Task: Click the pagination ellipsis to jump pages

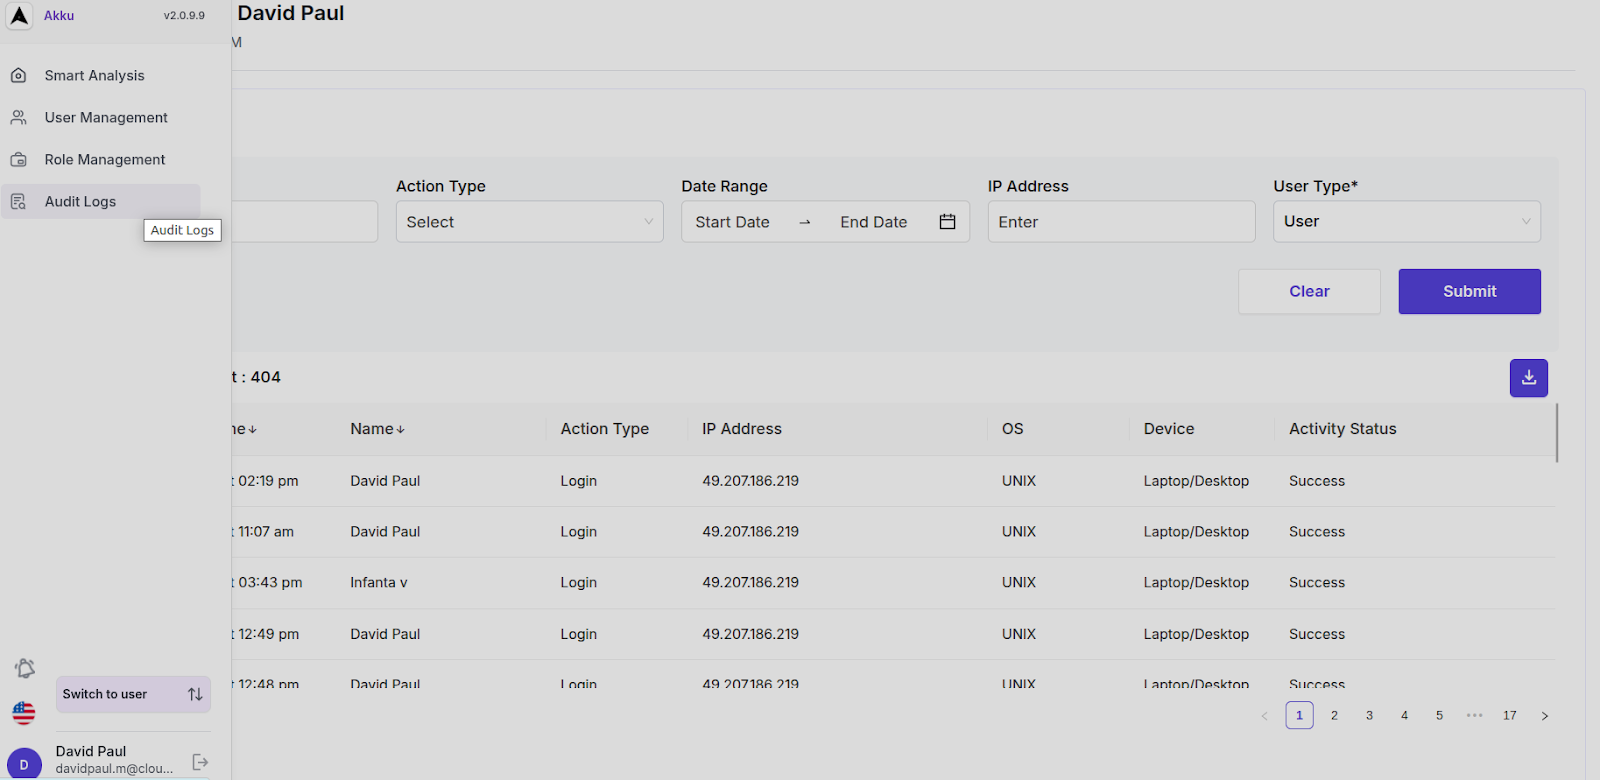Action: pyautogui.click(x=1474, y=716)
